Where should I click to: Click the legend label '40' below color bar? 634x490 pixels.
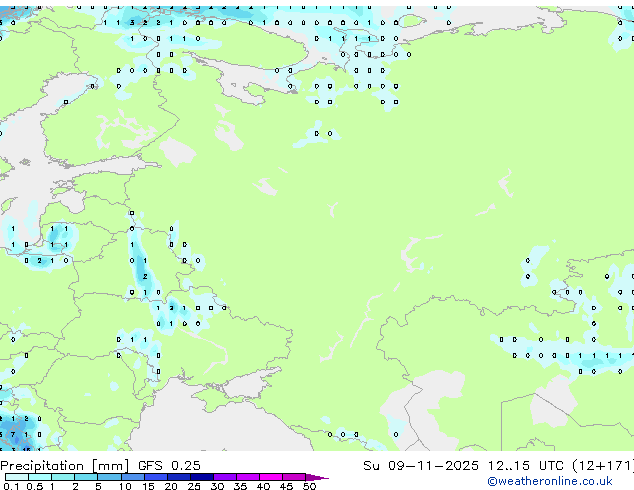264,486
